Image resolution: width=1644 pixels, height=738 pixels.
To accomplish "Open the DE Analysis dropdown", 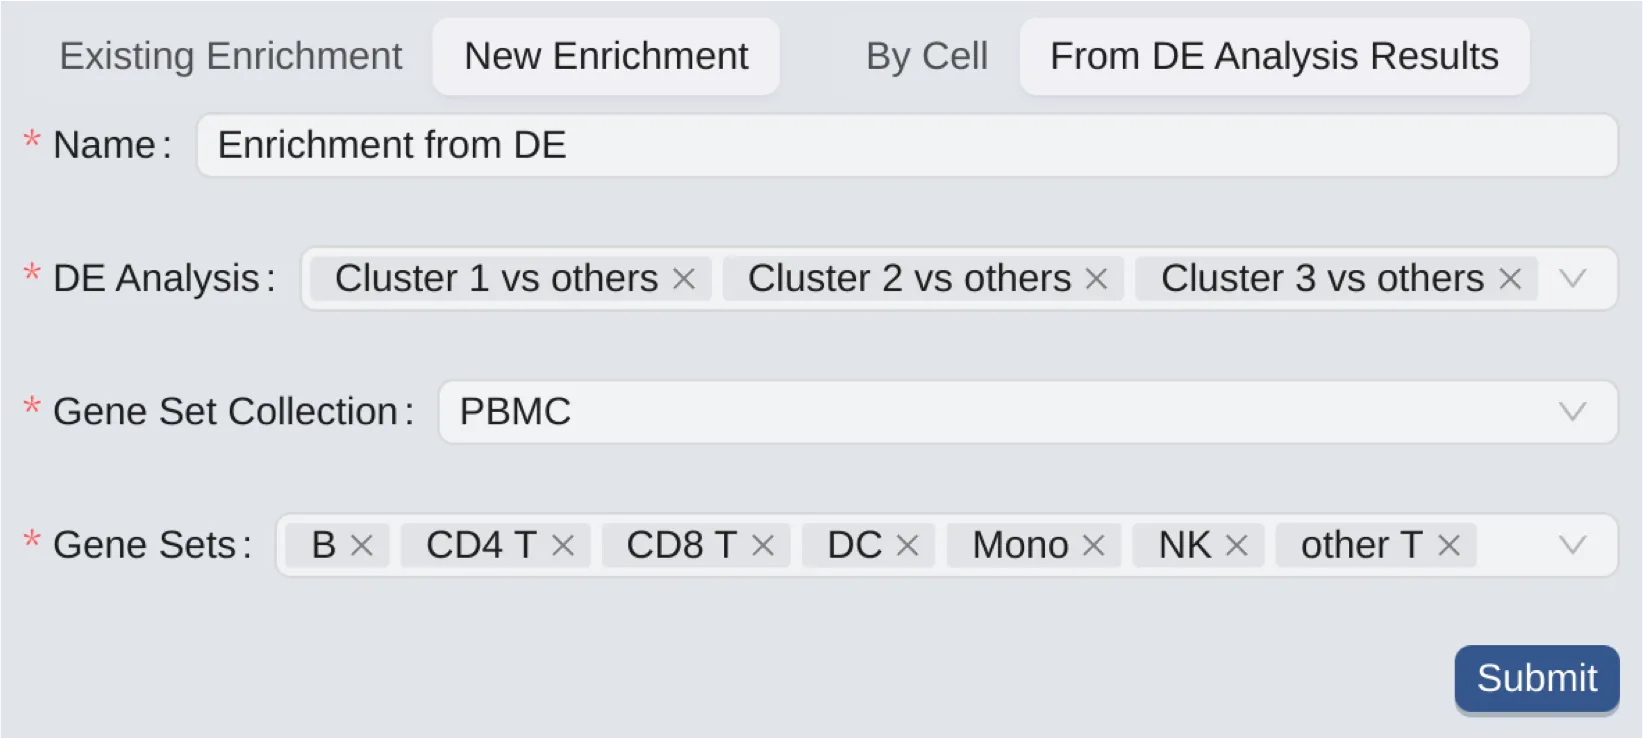I will pyautogui.click(x=1573, y=279).
